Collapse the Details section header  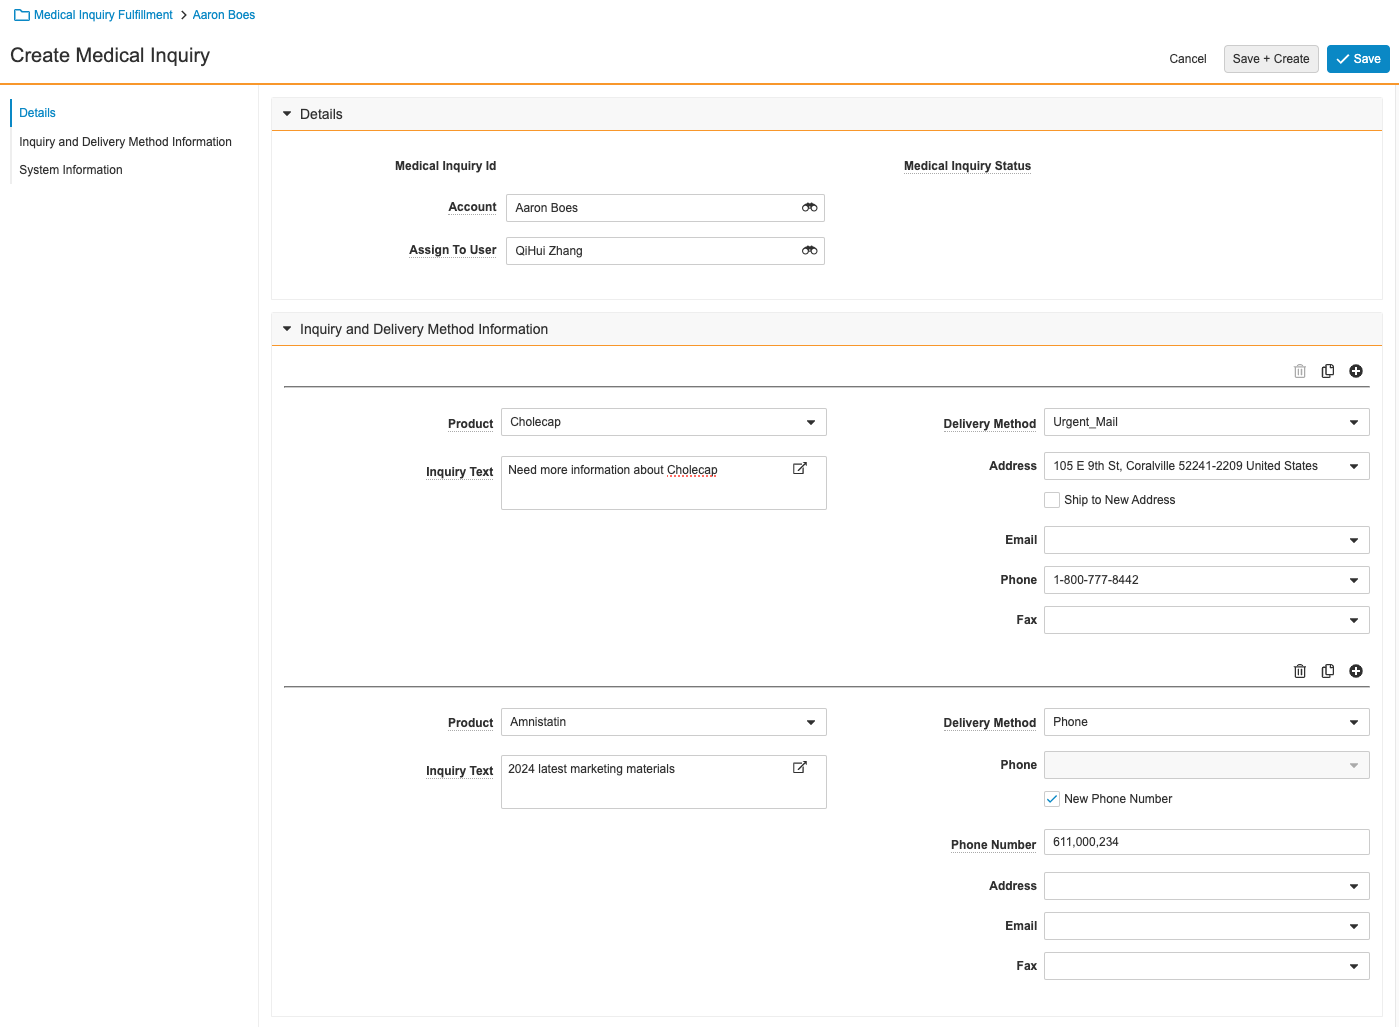point(287,114)
